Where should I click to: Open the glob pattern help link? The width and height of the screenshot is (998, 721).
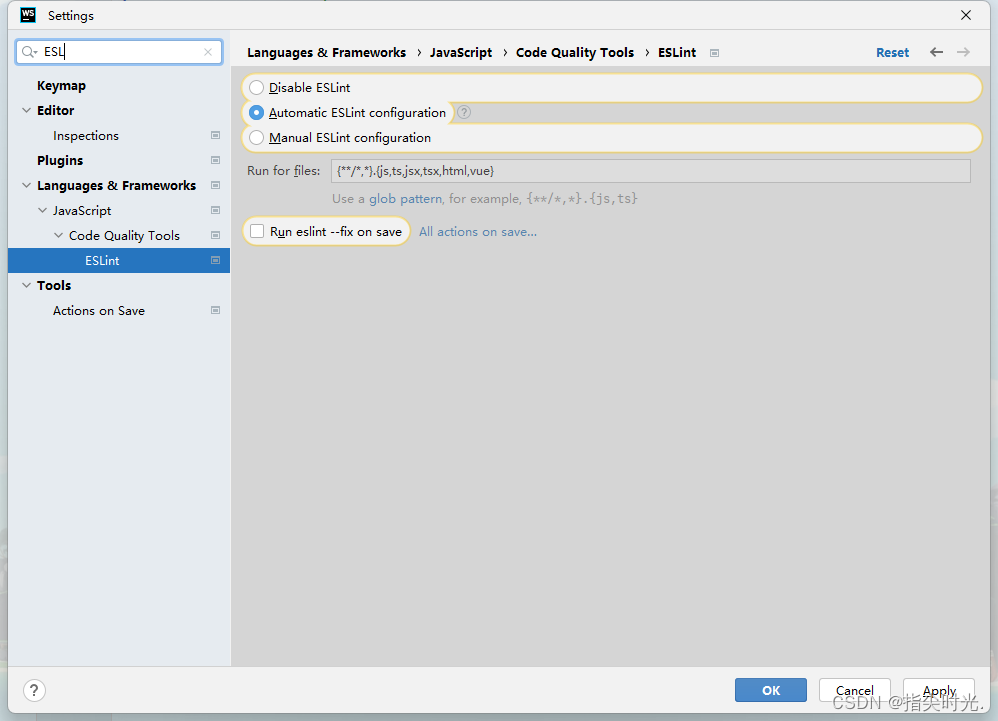(x=405, y=199)
